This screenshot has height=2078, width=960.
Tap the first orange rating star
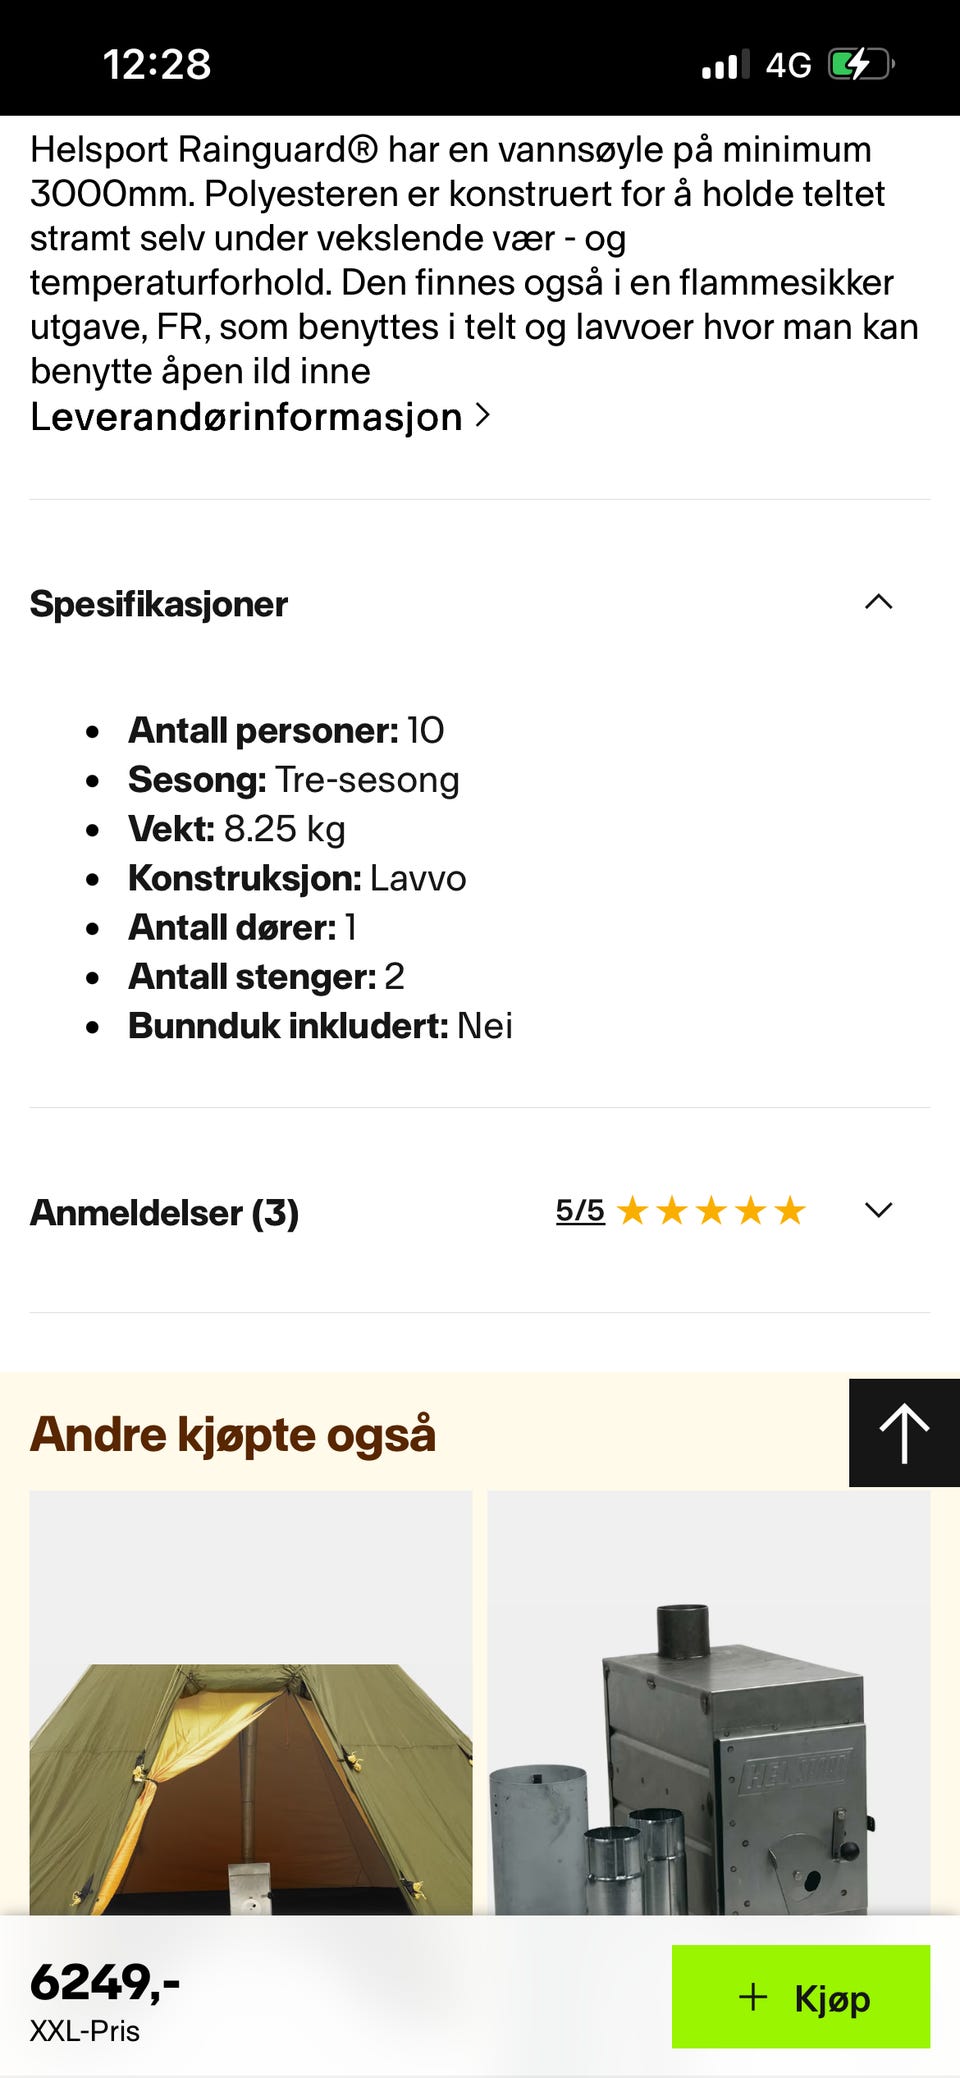(x=632, y=1211)
